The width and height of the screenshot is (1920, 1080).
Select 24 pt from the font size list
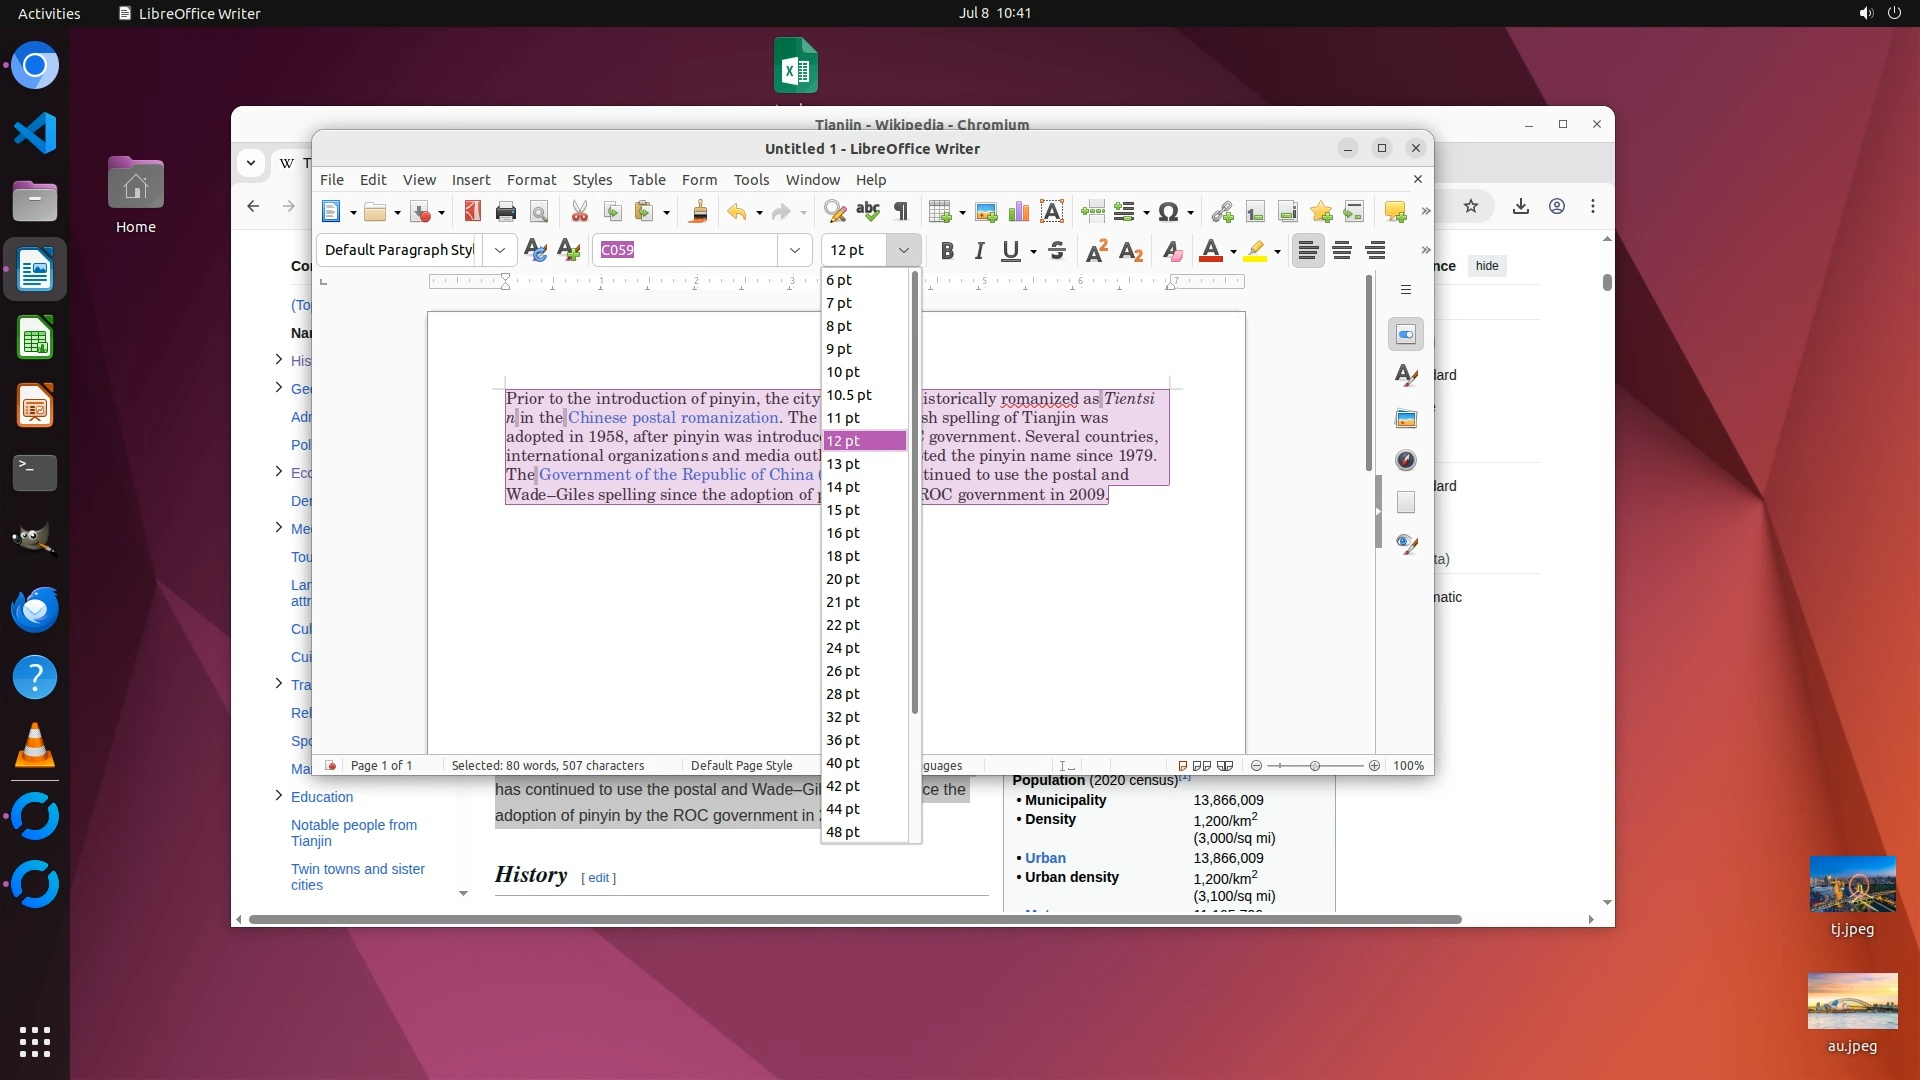843,648
